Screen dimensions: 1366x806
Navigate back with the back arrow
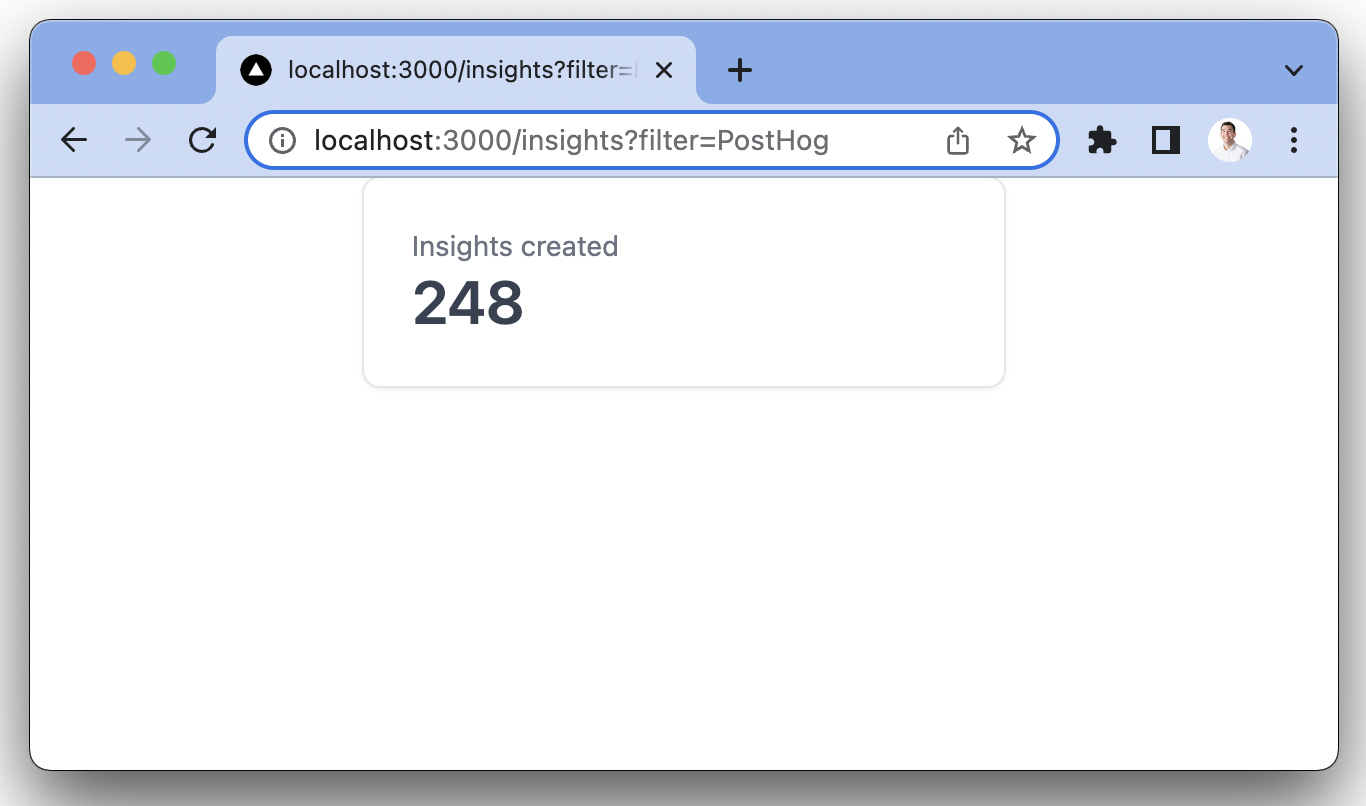[x=73, y=140]
